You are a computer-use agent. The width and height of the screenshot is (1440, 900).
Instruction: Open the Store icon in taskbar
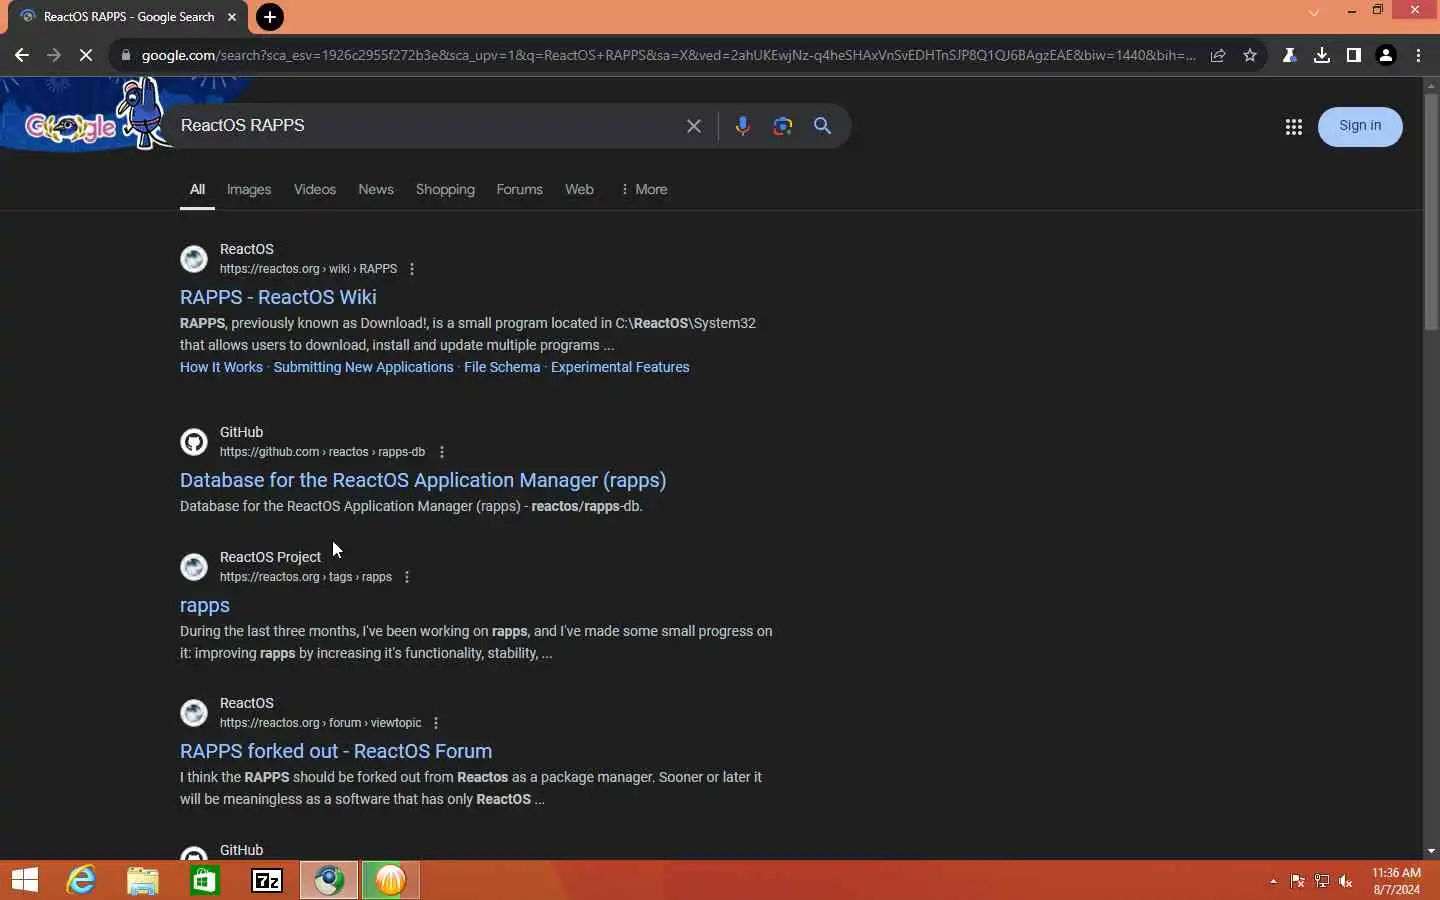pyautogui.click(x=205, y=880)
